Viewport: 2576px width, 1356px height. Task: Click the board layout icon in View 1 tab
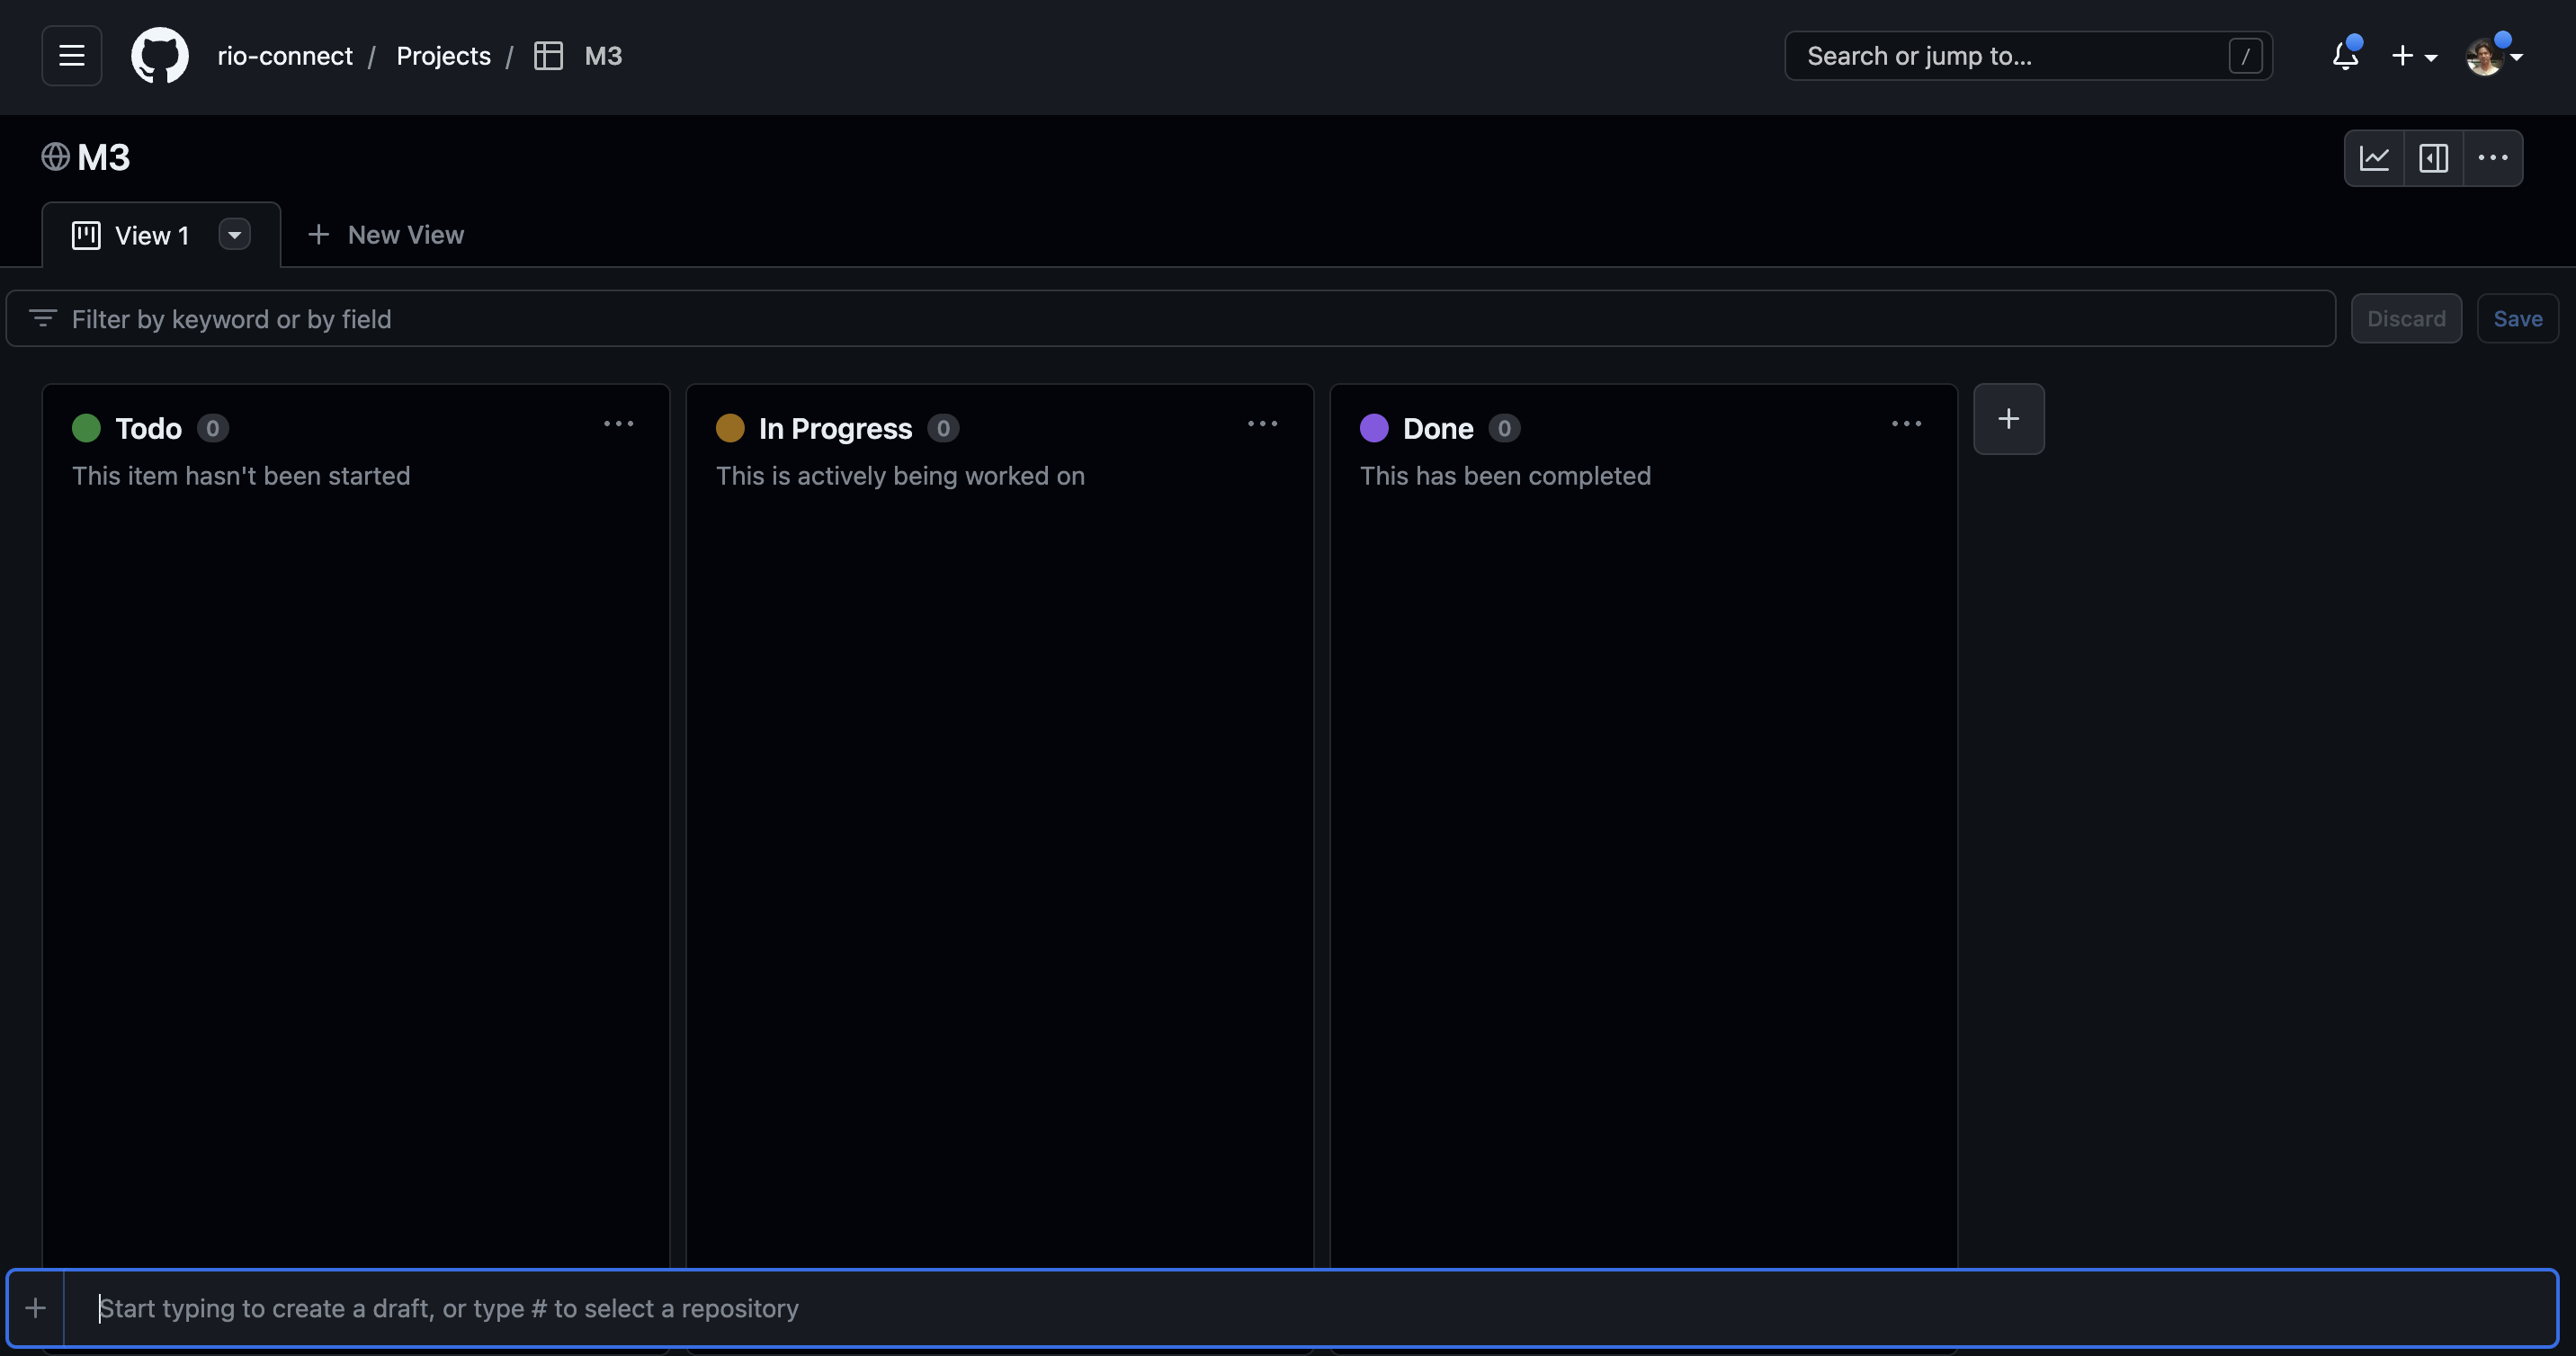(86, 235)
